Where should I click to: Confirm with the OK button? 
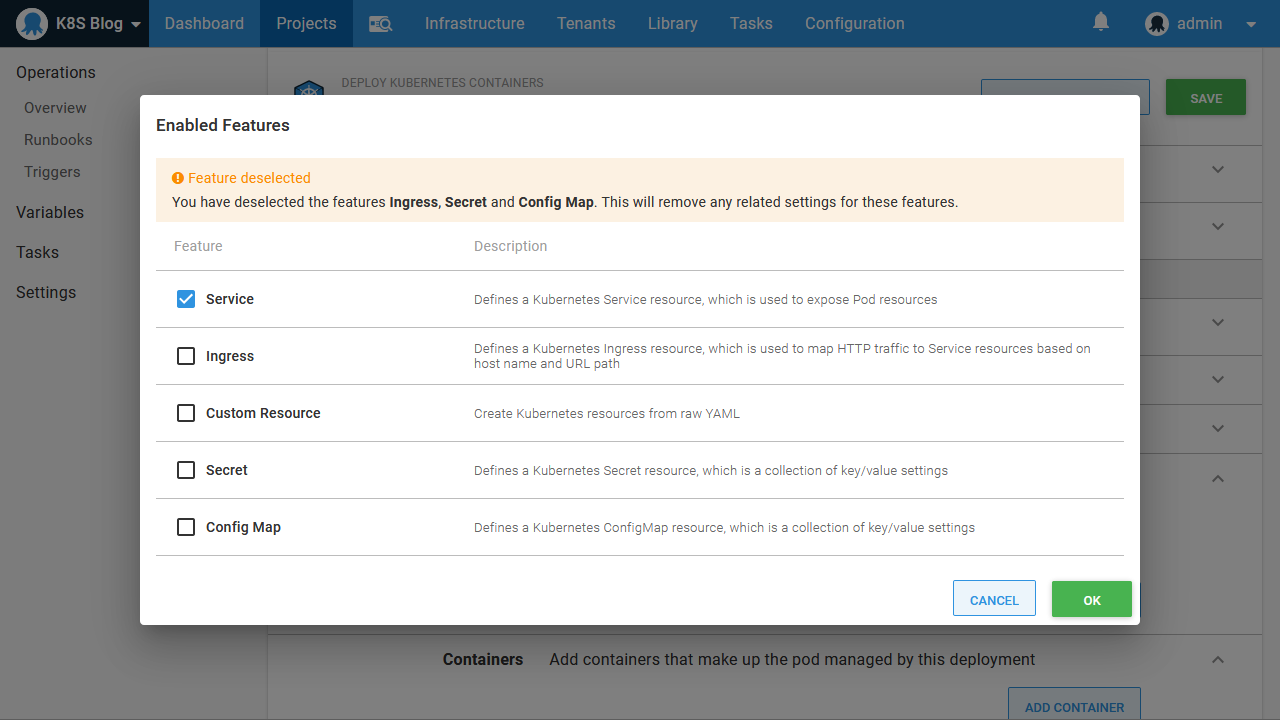(x=1091, y=600)
